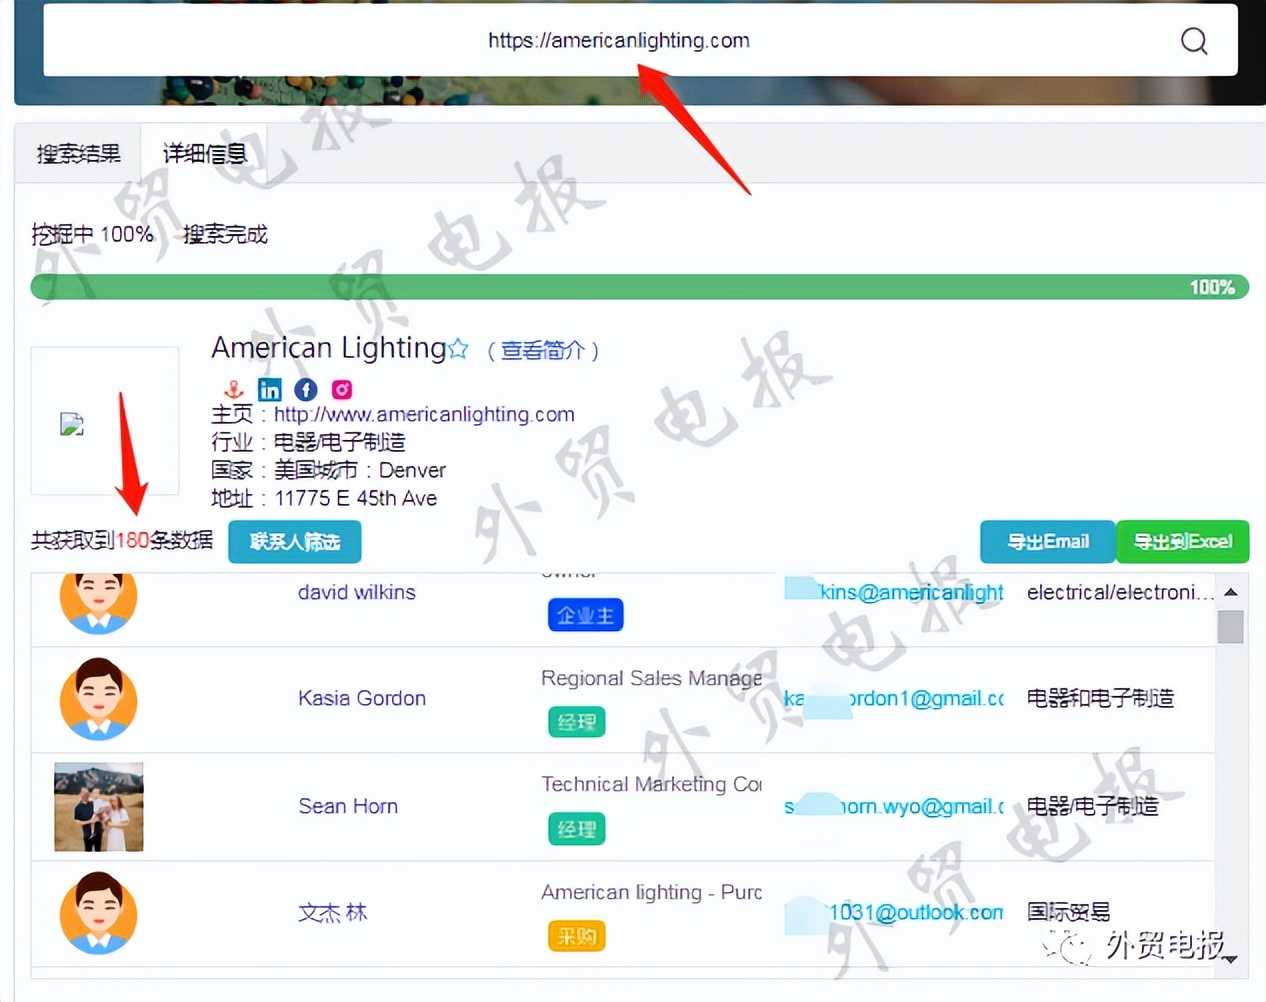Click the green 经理 badge on Kasia Gordon's row
Image resolution: width=1266 pixels, height=1002 pixels.
tap(576, 722)
